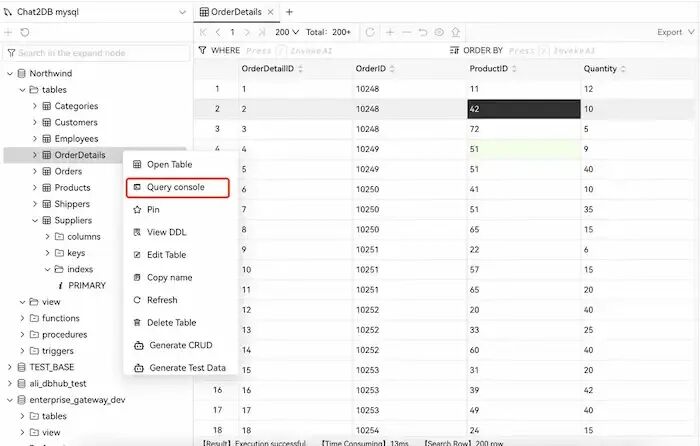700x446 pixels.
Task: Choose Edit Table from context menu
Action: [x=179, y=254]
